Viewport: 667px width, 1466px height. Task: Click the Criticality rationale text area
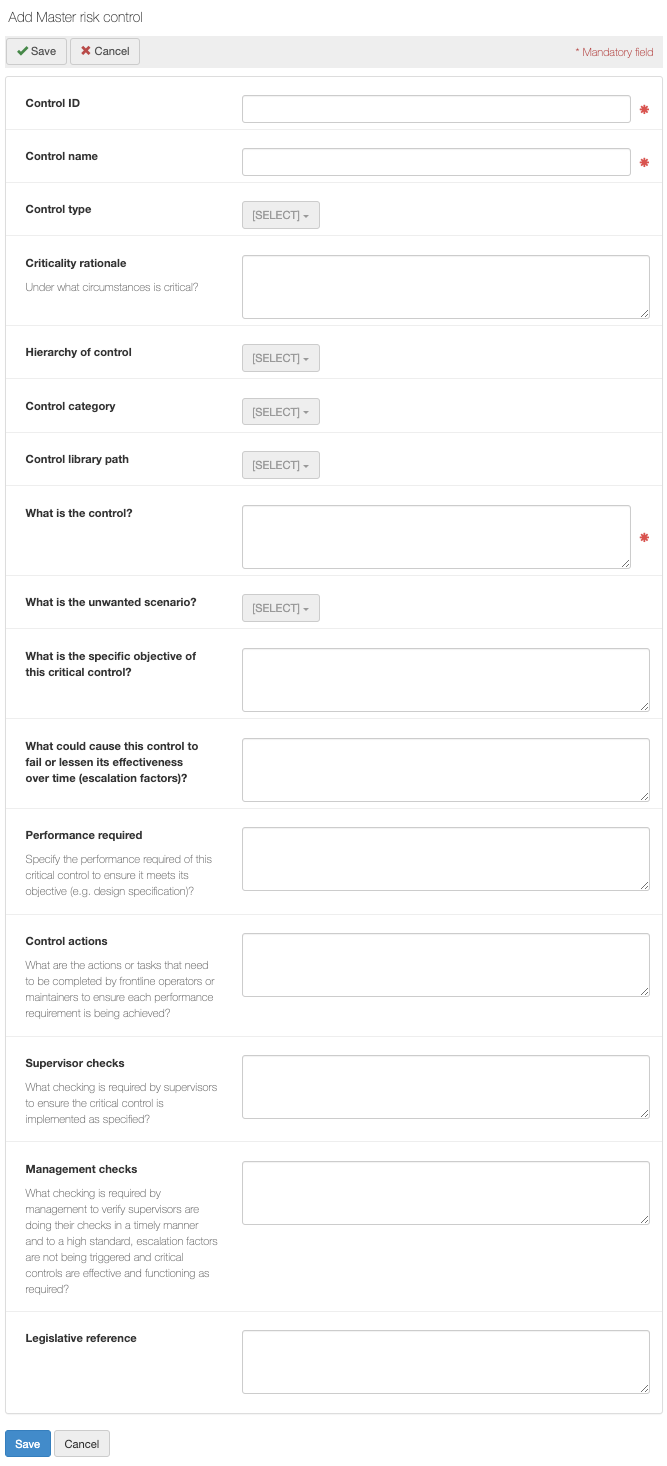[446, 287]
